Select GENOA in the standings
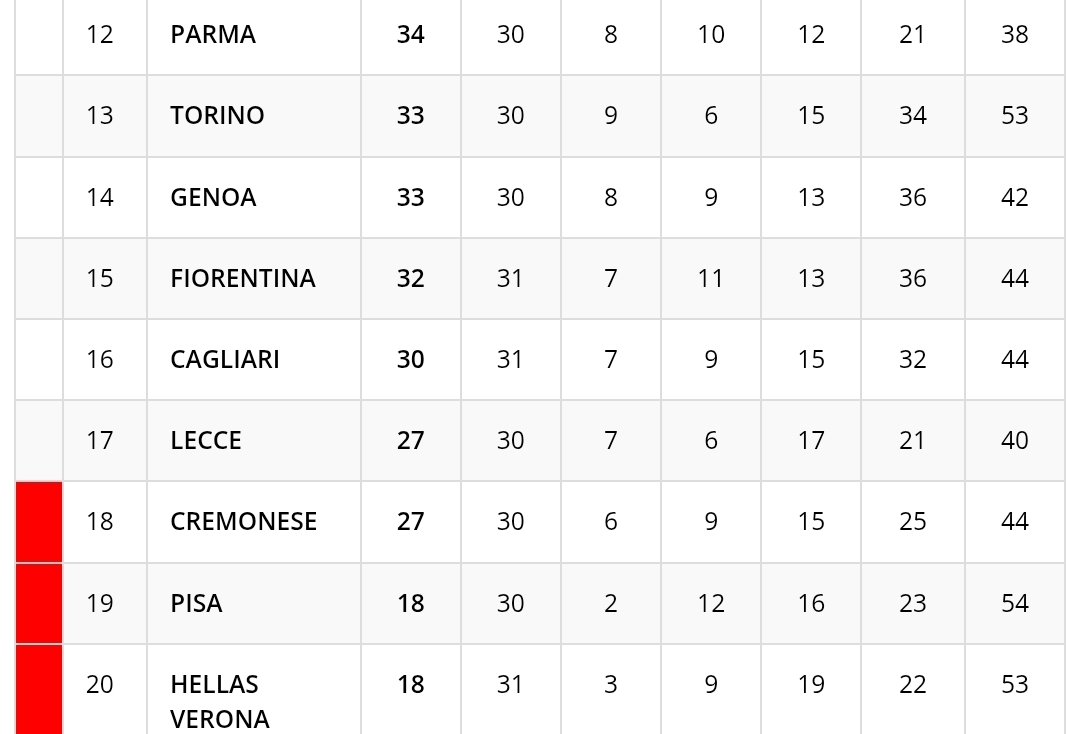 coord(213,198)
